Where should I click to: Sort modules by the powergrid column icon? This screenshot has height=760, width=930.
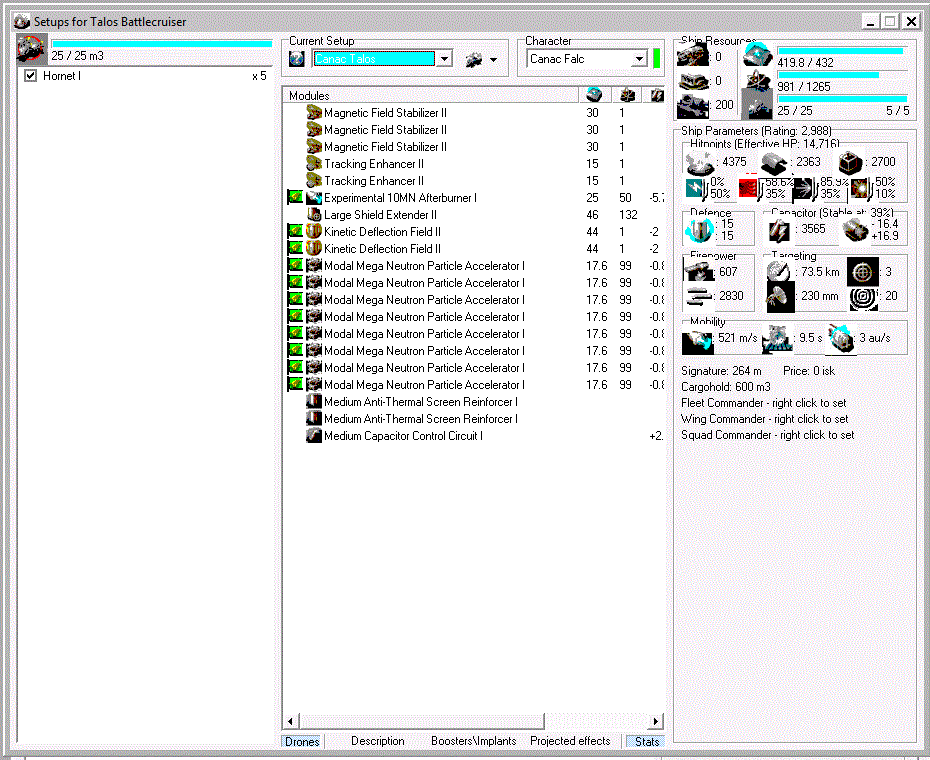click(628, 95)
